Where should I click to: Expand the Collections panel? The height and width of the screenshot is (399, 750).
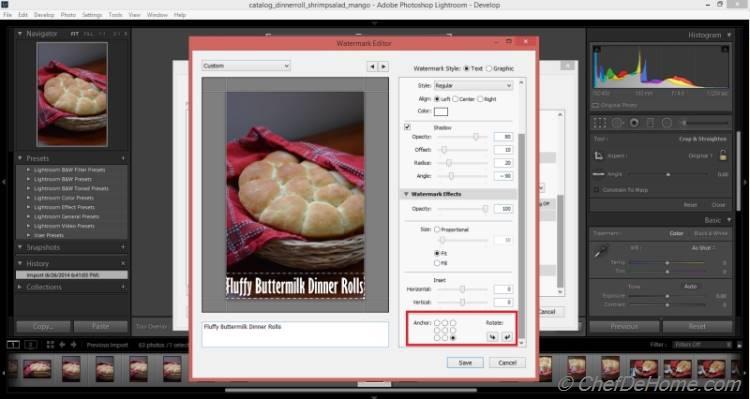pos(20,287)
